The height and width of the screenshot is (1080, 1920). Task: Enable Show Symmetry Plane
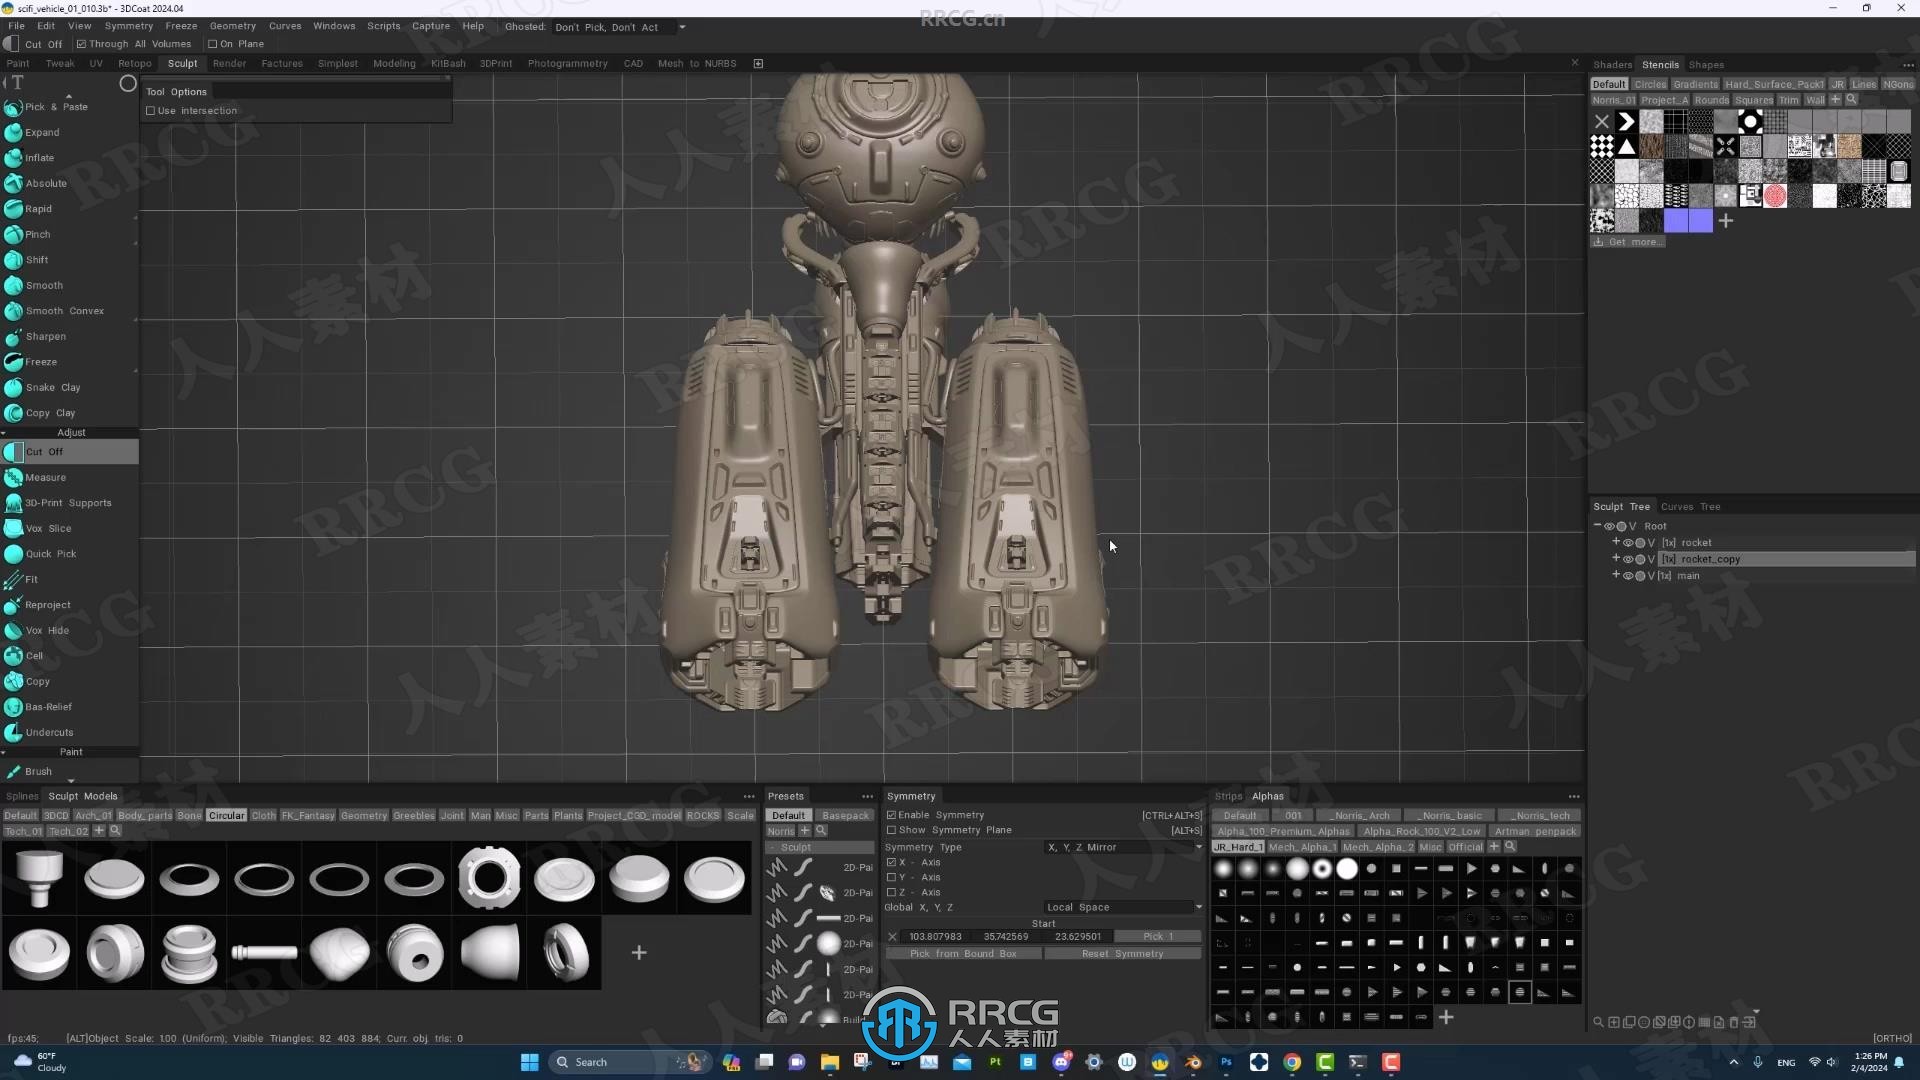(891, 830)
